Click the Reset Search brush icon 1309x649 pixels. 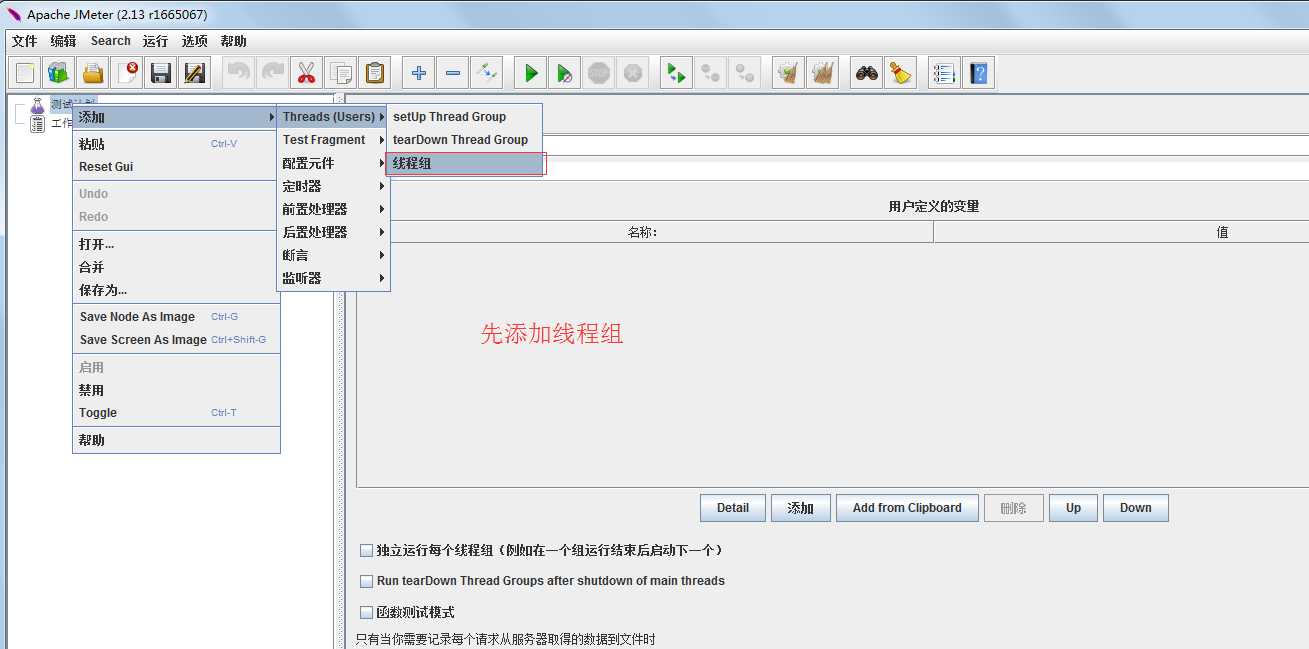(x=901, y=73)
